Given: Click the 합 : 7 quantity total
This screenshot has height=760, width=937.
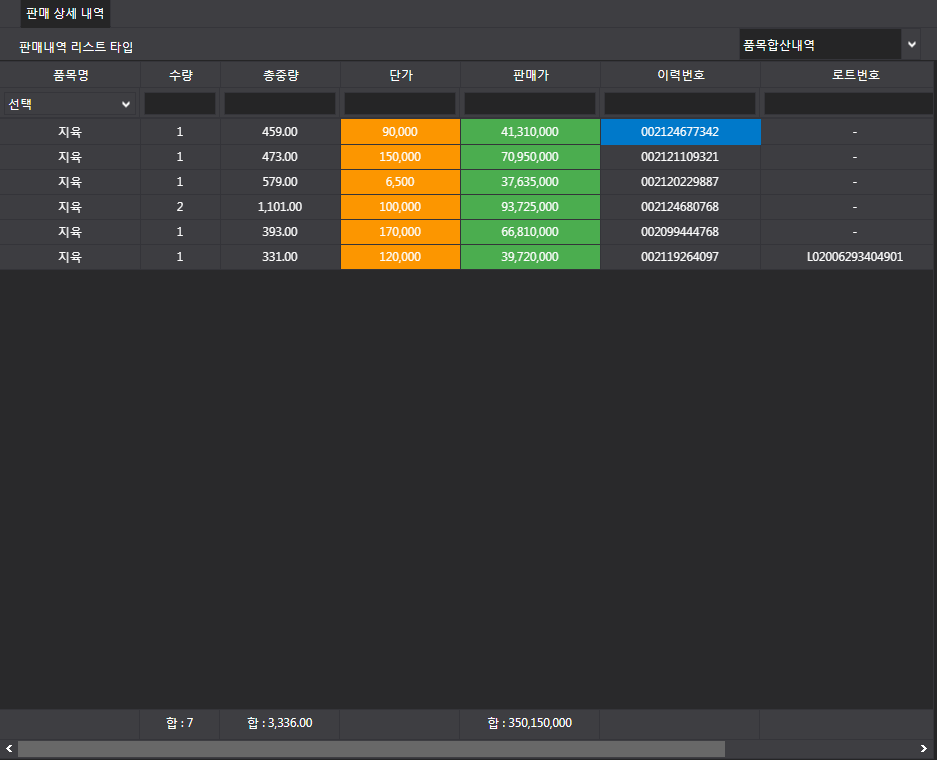Looking at the screenshot, I should tap(180, 723).
